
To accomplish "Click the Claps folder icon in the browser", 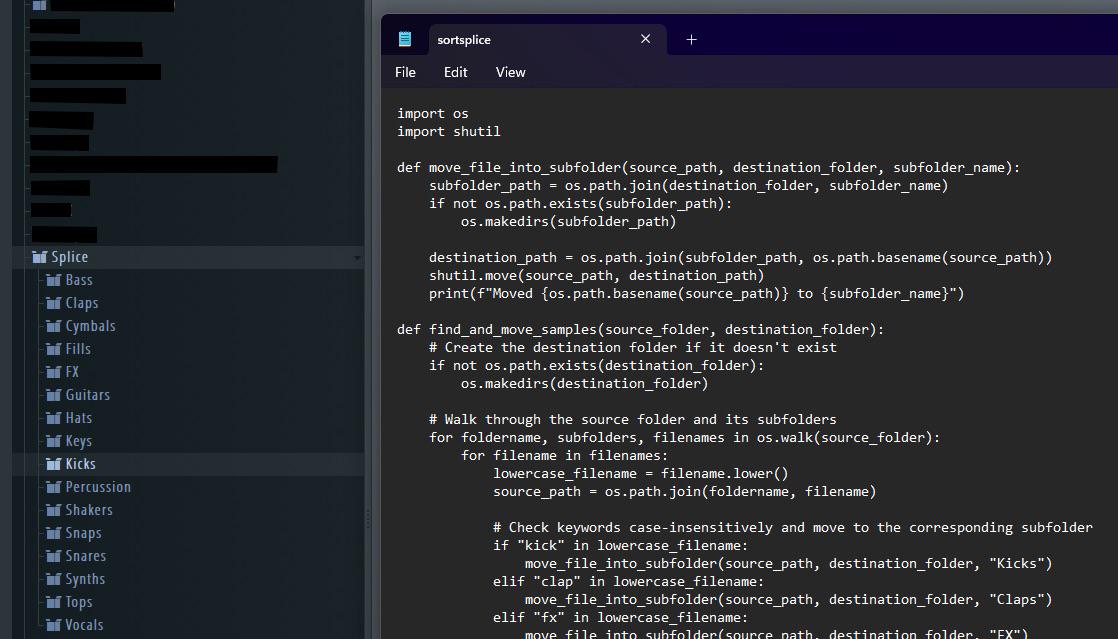I will tap(51, 302).
